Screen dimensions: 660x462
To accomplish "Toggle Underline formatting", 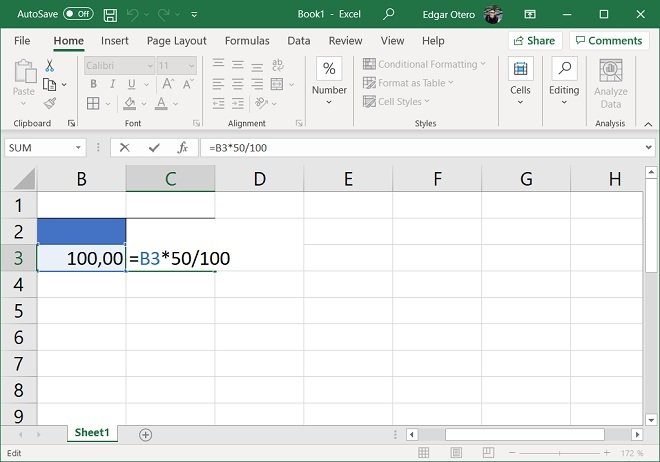I will point(131,84).
